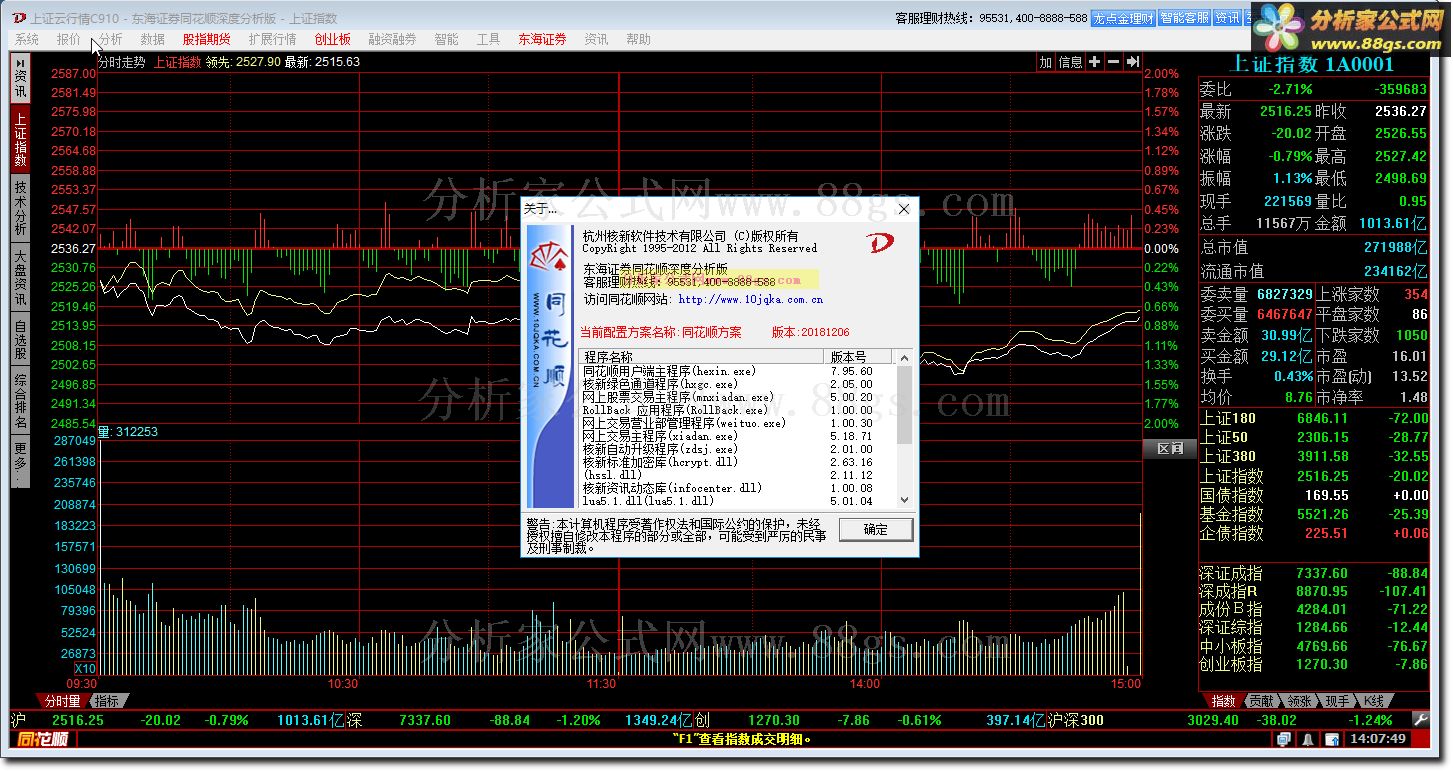Open the 股指期货 menu
The image size is (1453, 771).
click(207, 39)
